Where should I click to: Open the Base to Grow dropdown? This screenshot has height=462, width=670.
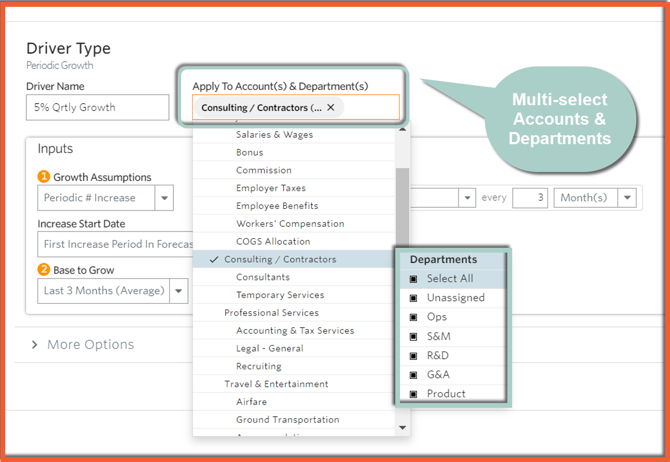[178, 291]
